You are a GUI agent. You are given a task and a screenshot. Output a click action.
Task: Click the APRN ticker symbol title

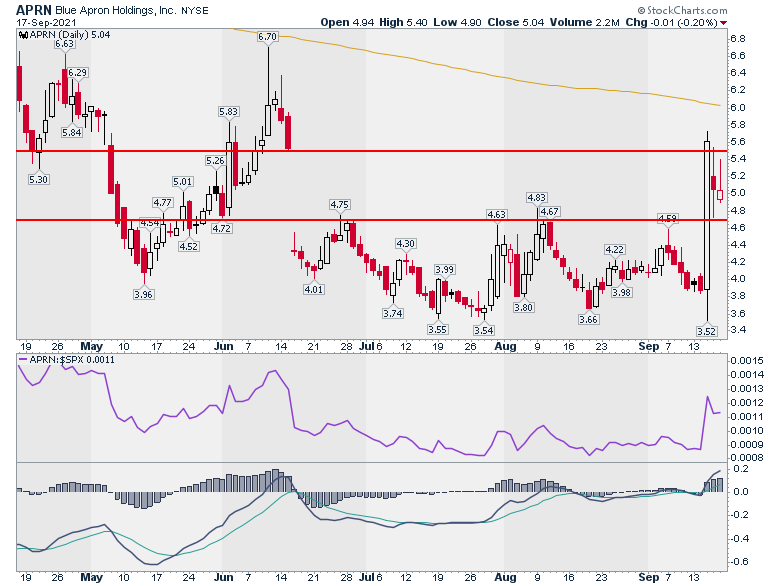click(x=33, y=10)
